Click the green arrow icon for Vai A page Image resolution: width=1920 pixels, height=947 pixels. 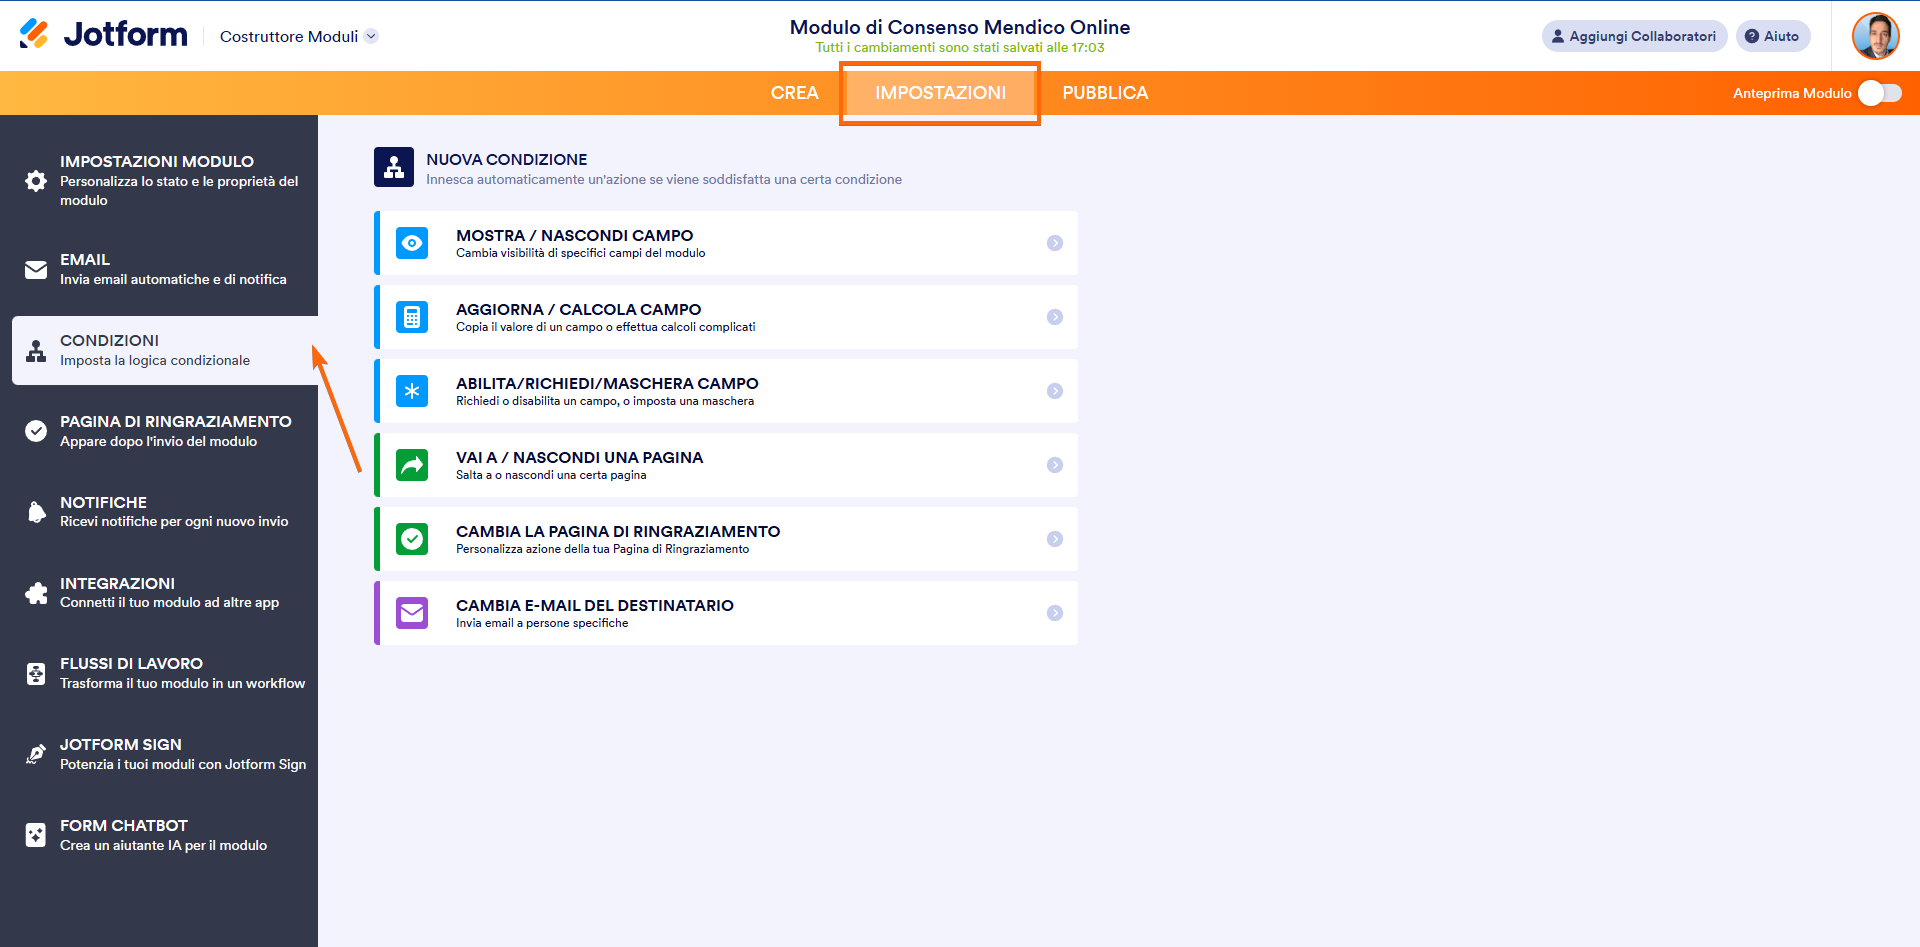click(412, 465)
